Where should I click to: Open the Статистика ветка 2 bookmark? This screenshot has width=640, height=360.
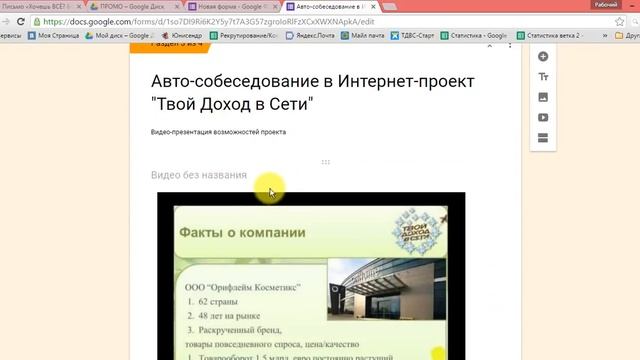(549, 36)
